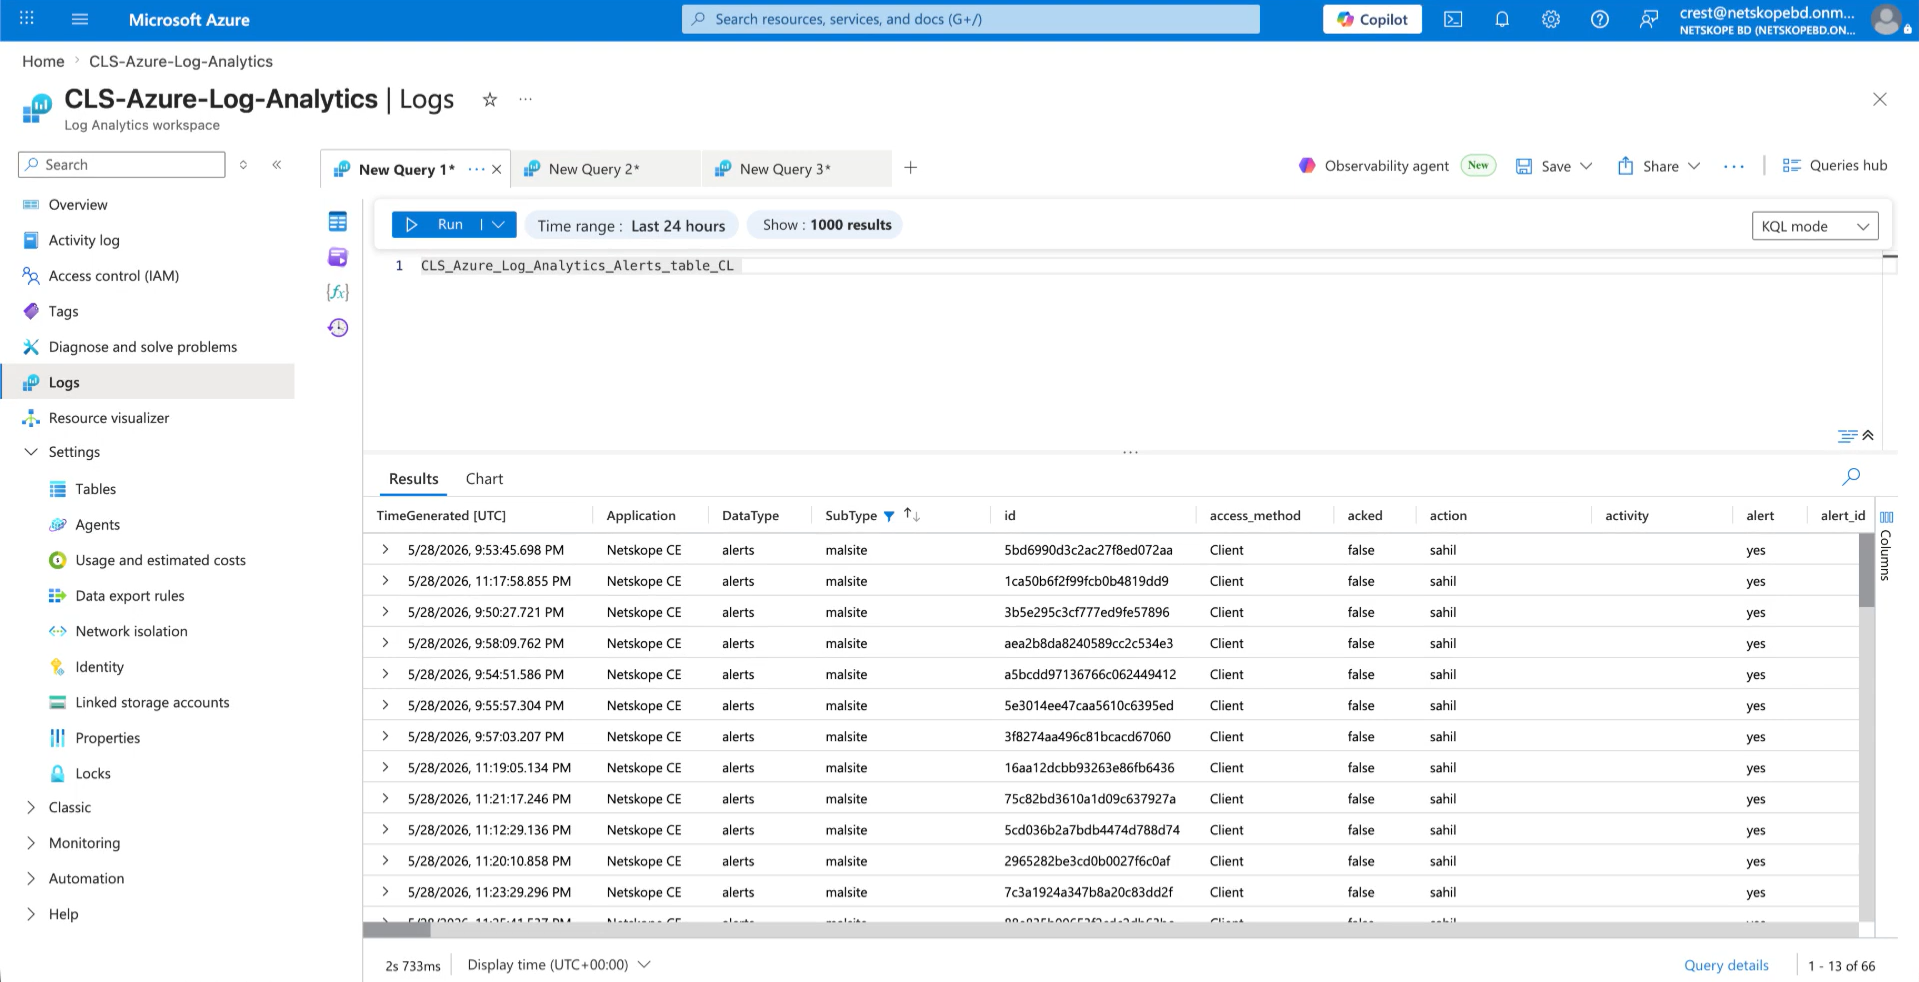The height and width of the screenshot is (982, 1919).
Task: Click the global search resources field
Action: coord(970,19)
